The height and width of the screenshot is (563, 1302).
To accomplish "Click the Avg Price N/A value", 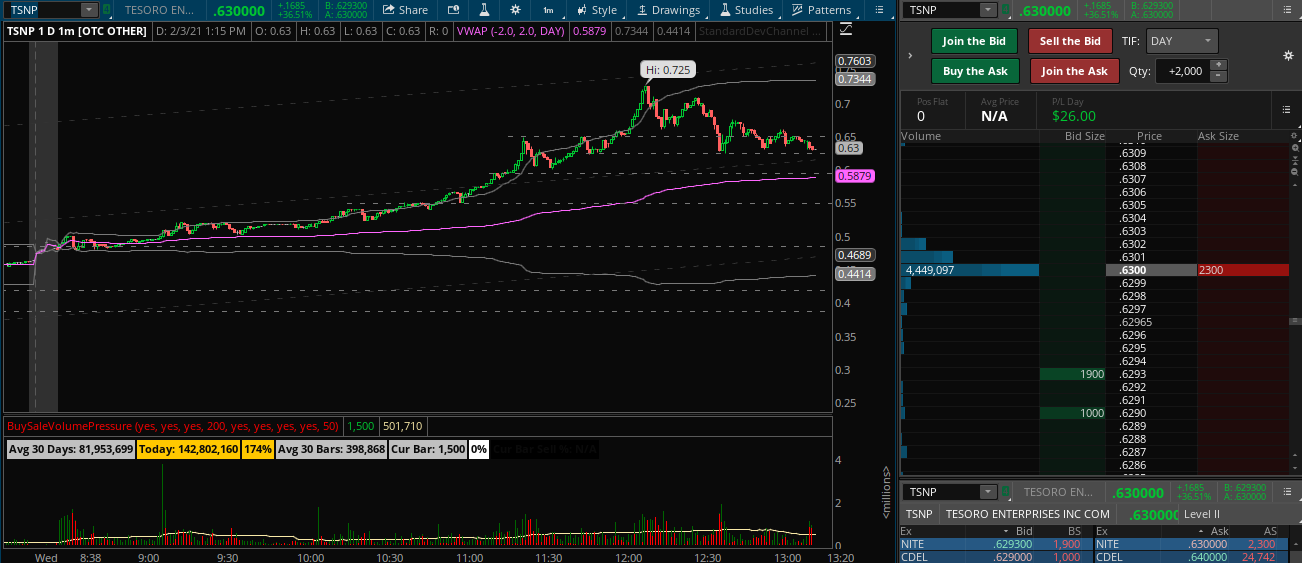I will 994,116.
